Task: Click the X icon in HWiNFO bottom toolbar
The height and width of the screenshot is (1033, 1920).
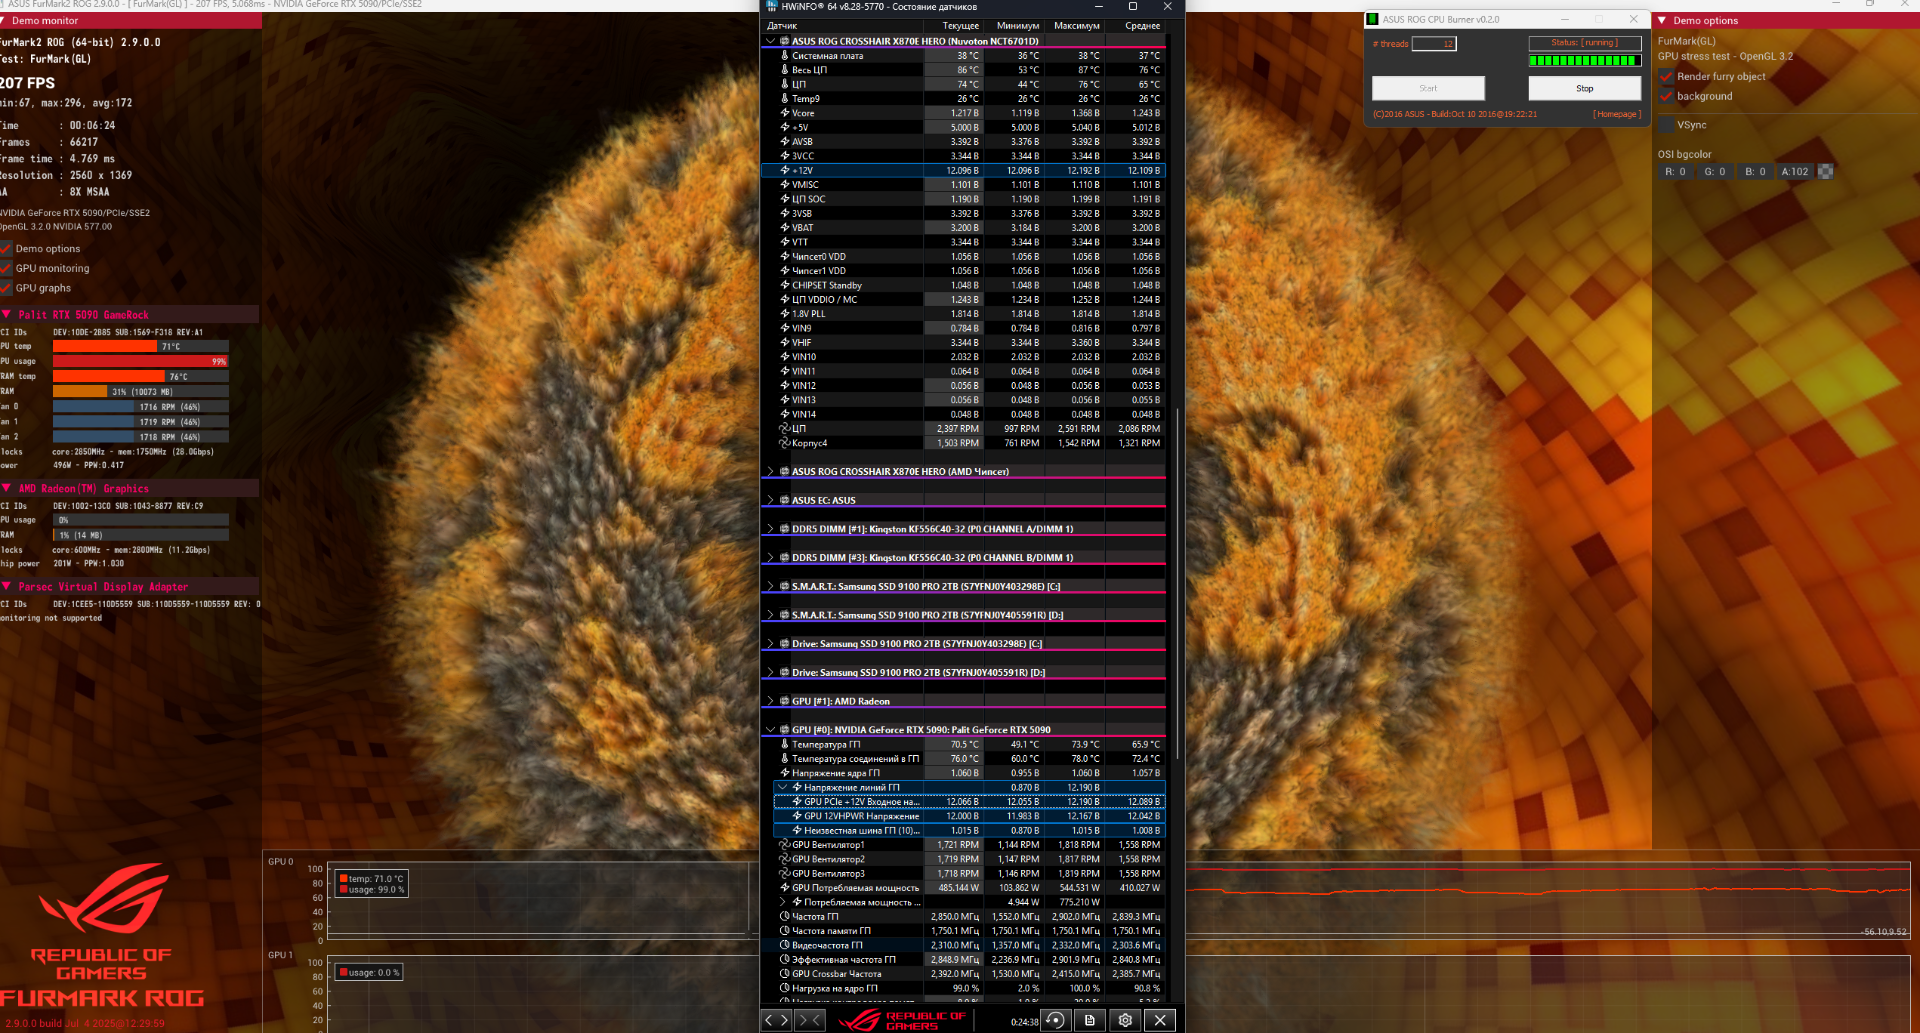Action: pos(1160,1020)
